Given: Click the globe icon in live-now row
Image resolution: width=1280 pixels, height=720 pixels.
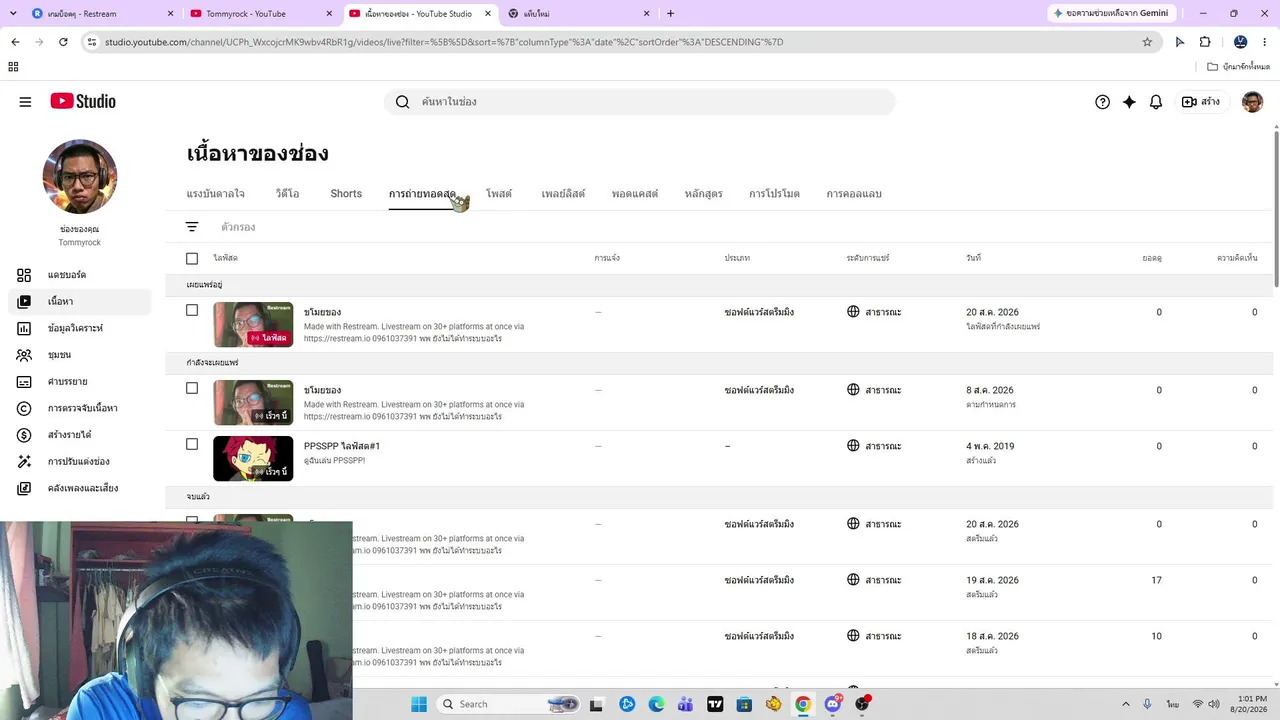Looking at the screenshot, I should tap(853, 312).
